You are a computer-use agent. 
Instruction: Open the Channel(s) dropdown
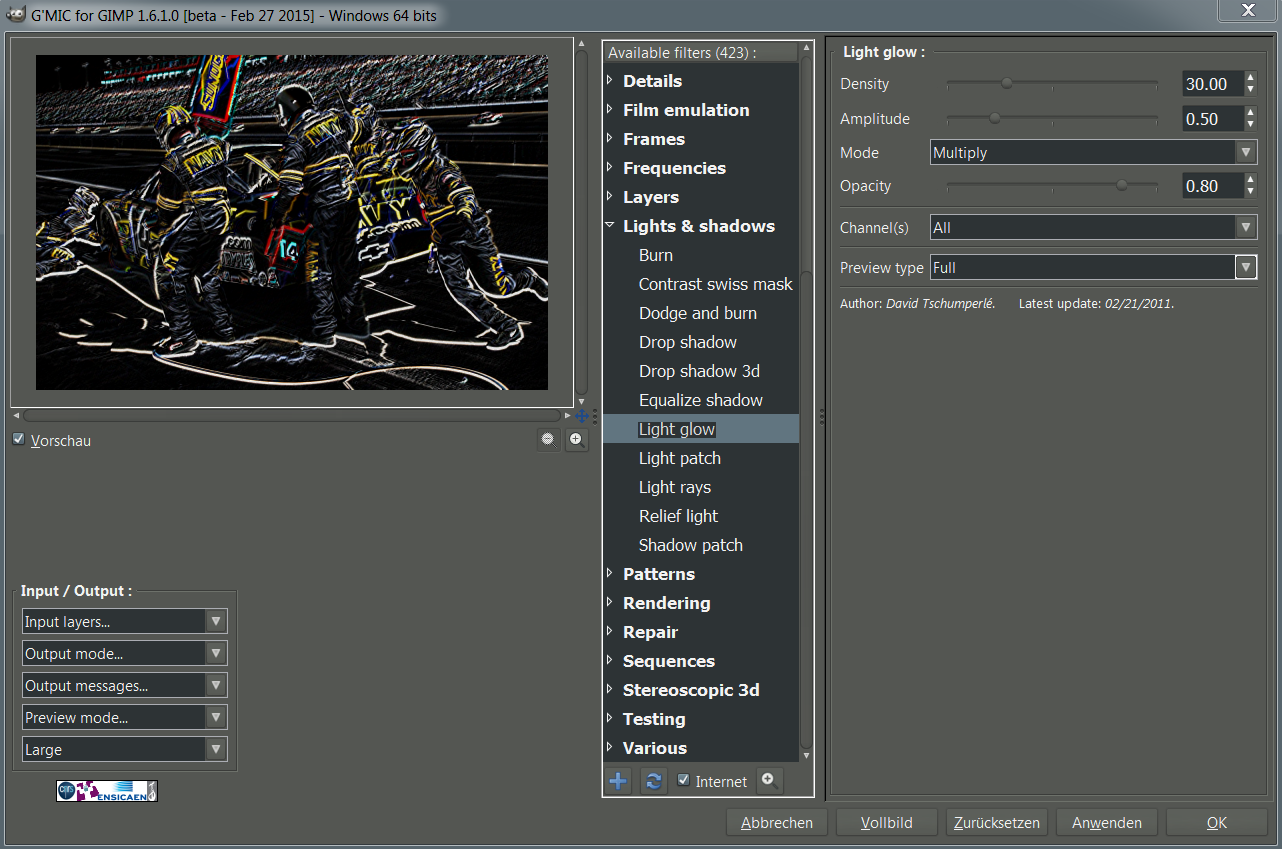(x=1092, y=228)
